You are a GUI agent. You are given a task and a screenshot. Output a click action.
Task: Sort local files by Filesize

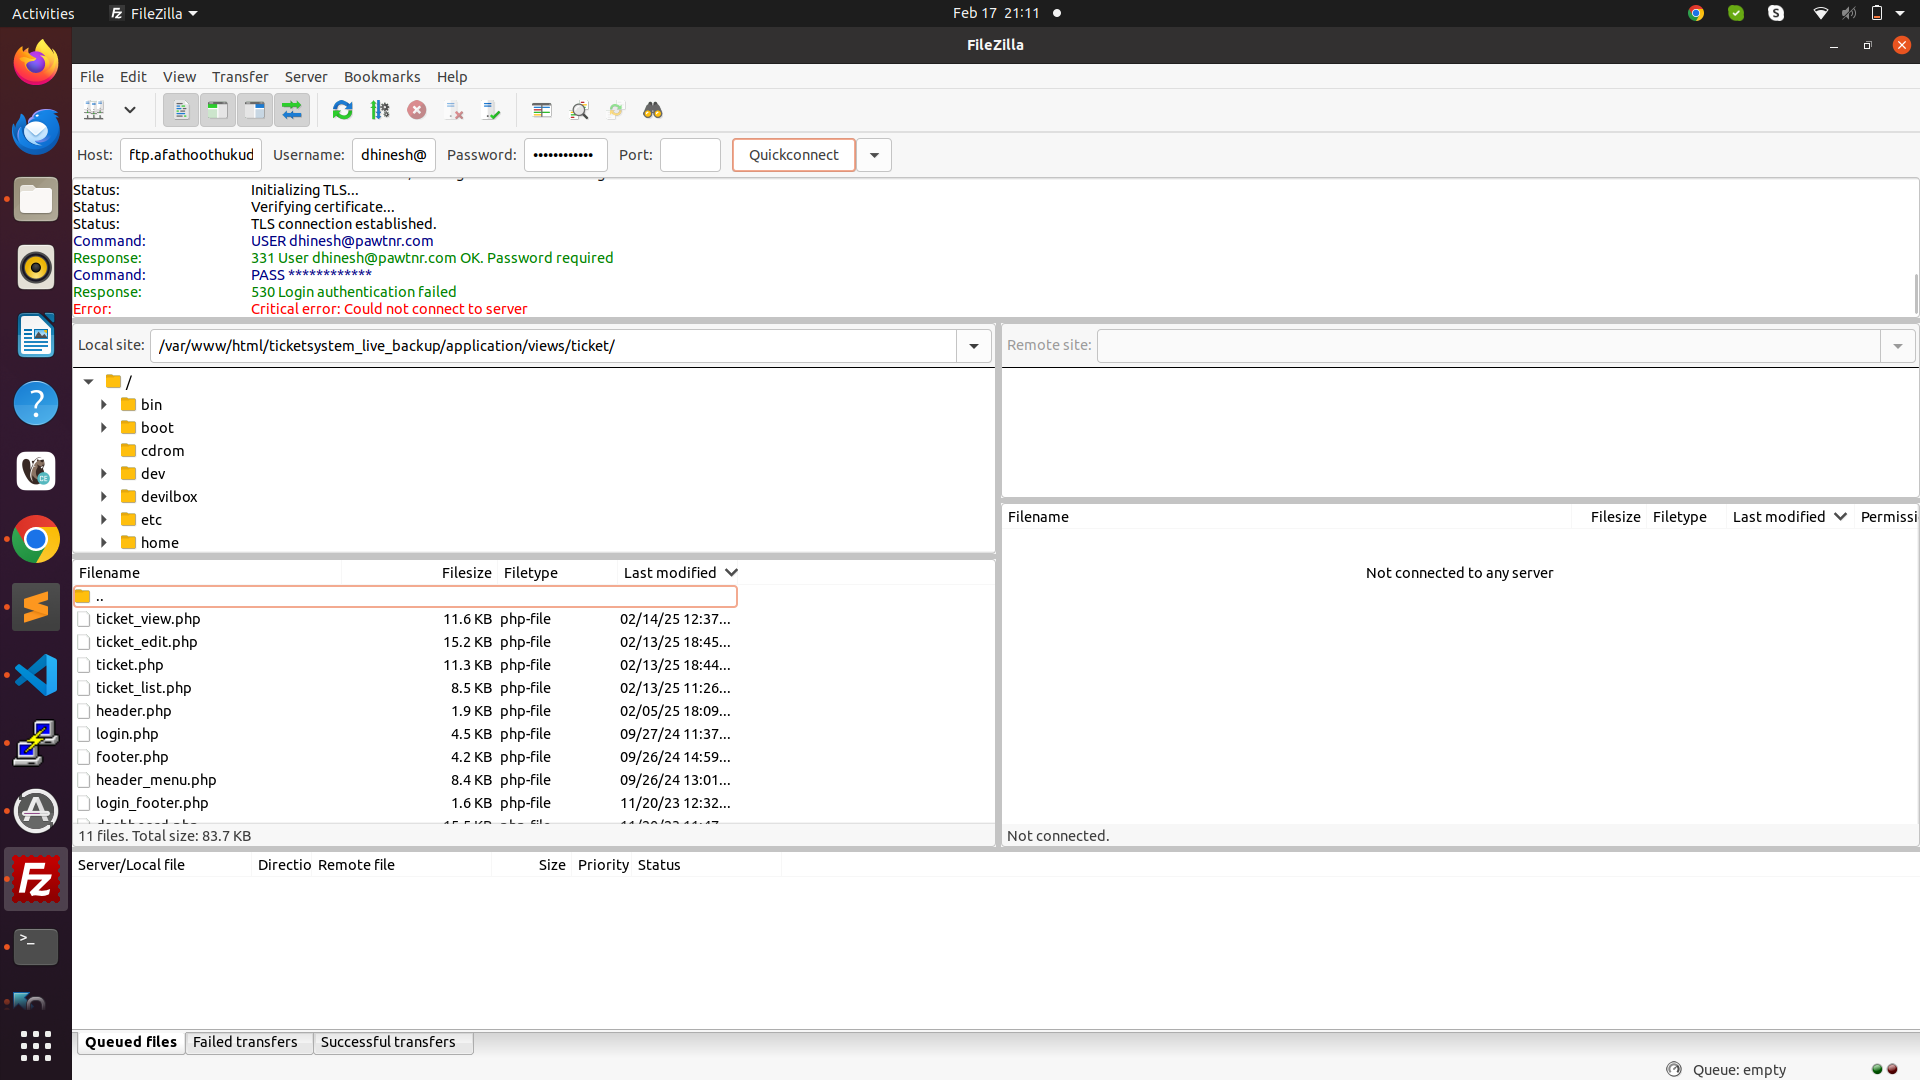click(x=466, y=573)
